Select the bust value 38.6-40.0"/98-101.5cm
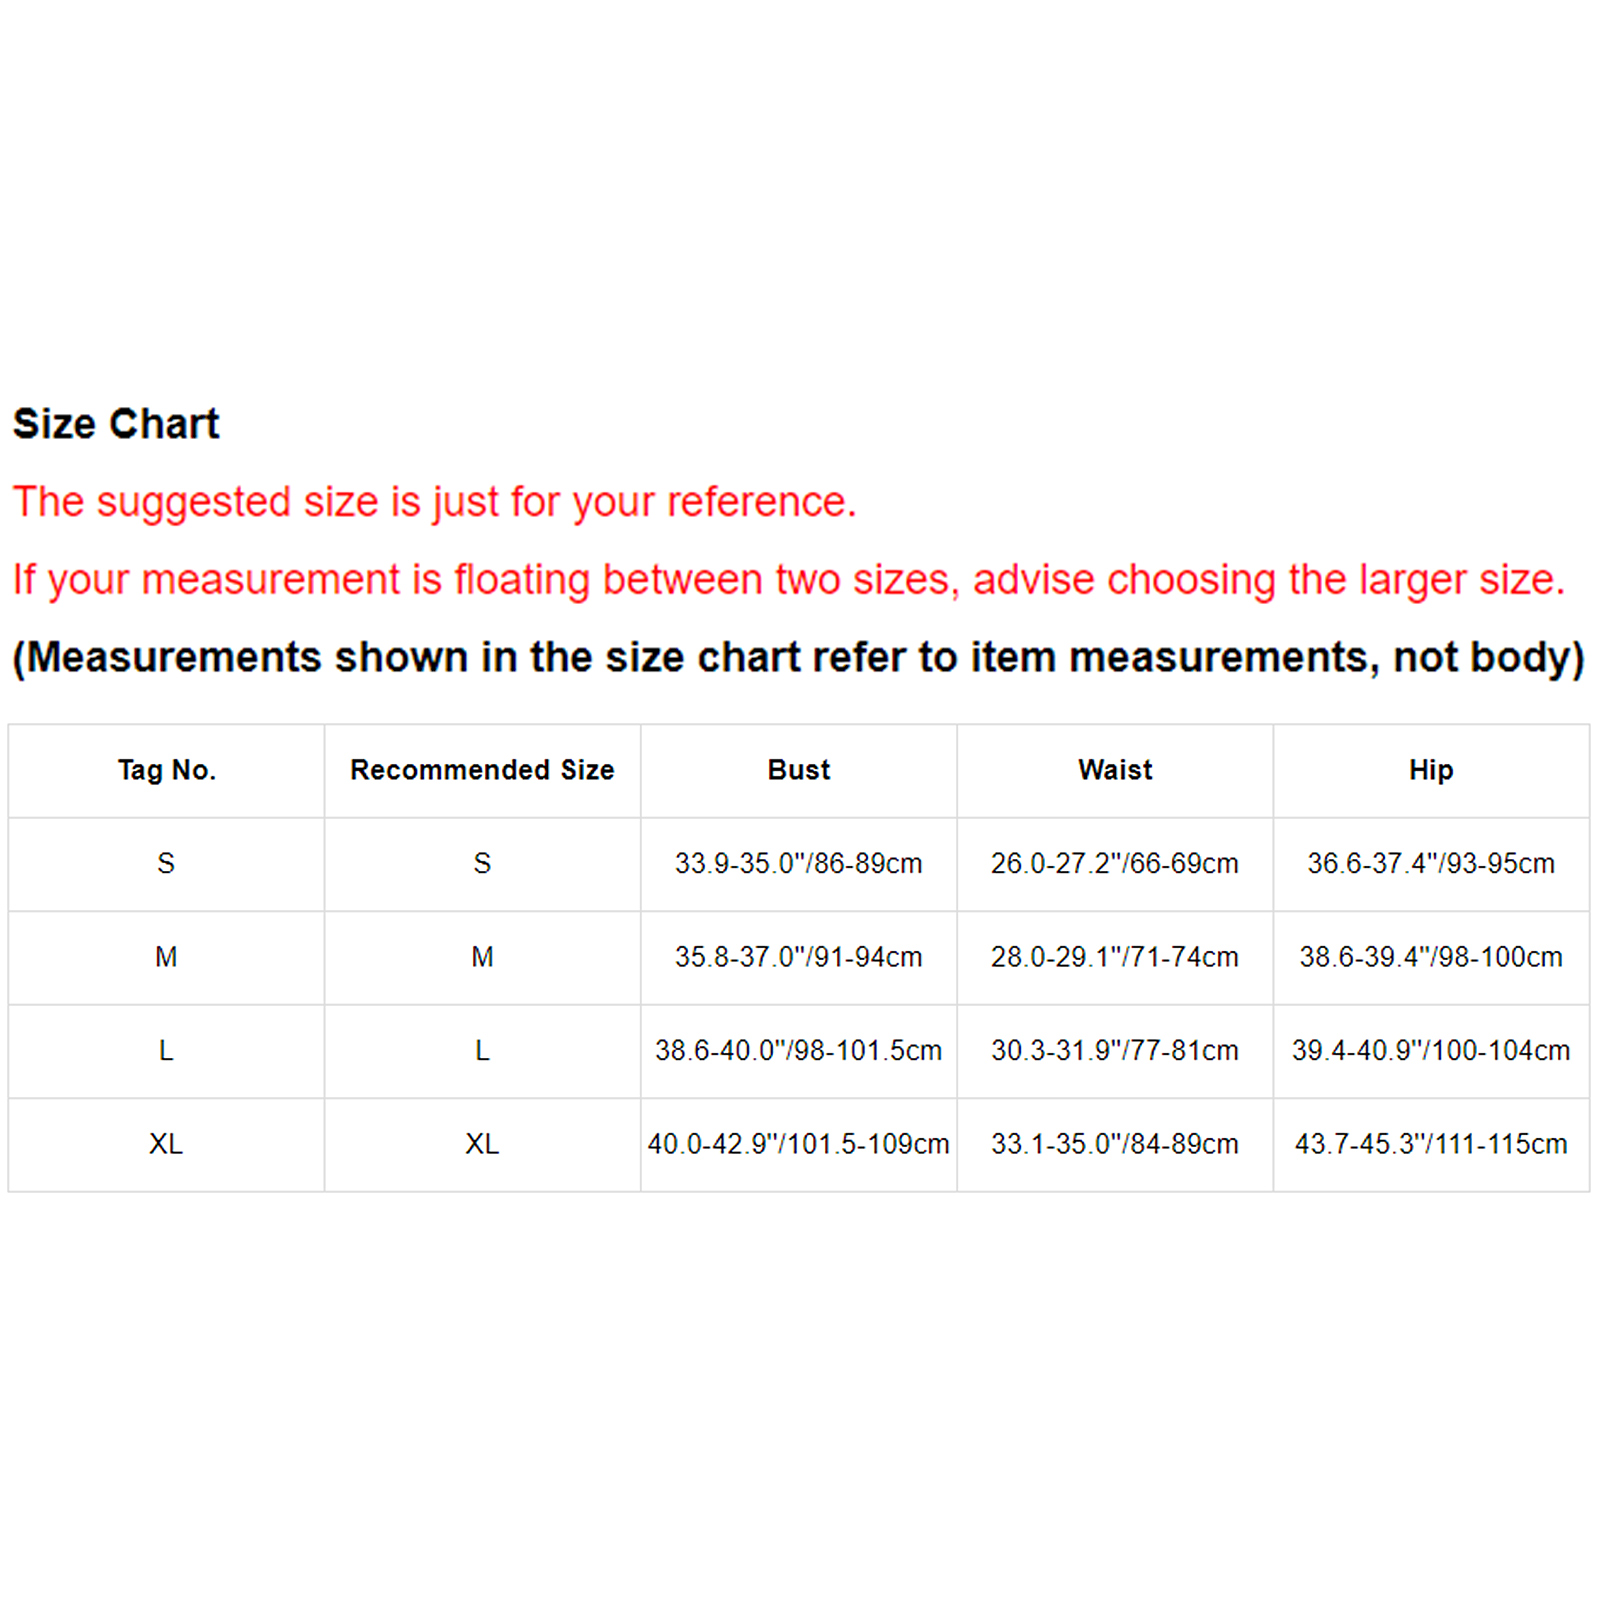The height and width of the screenshot is (1600, 1600). pyautogui.click(x=798, y=1051)
